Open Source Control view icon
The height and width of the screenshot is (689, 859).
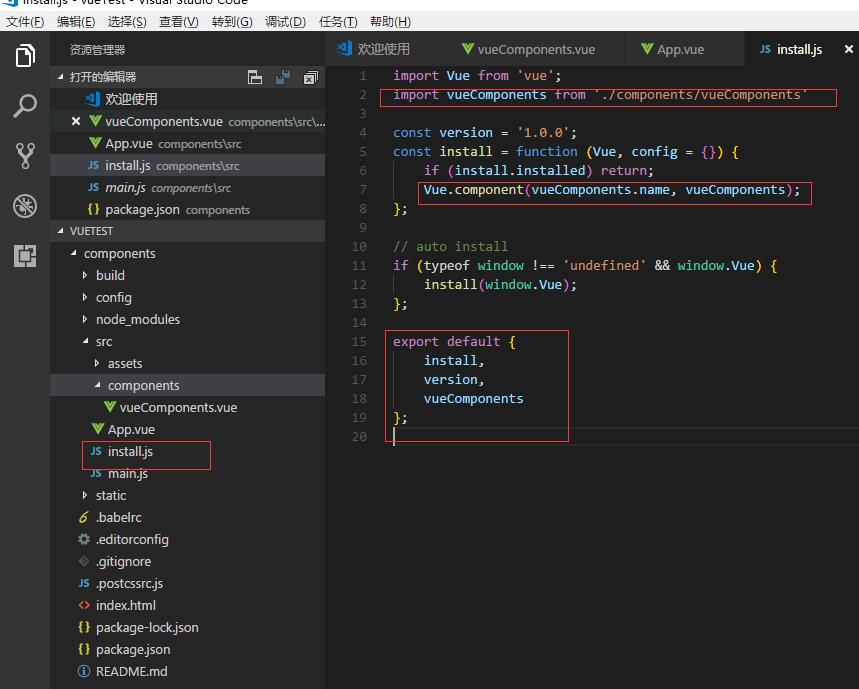click(x=25, y=155)
